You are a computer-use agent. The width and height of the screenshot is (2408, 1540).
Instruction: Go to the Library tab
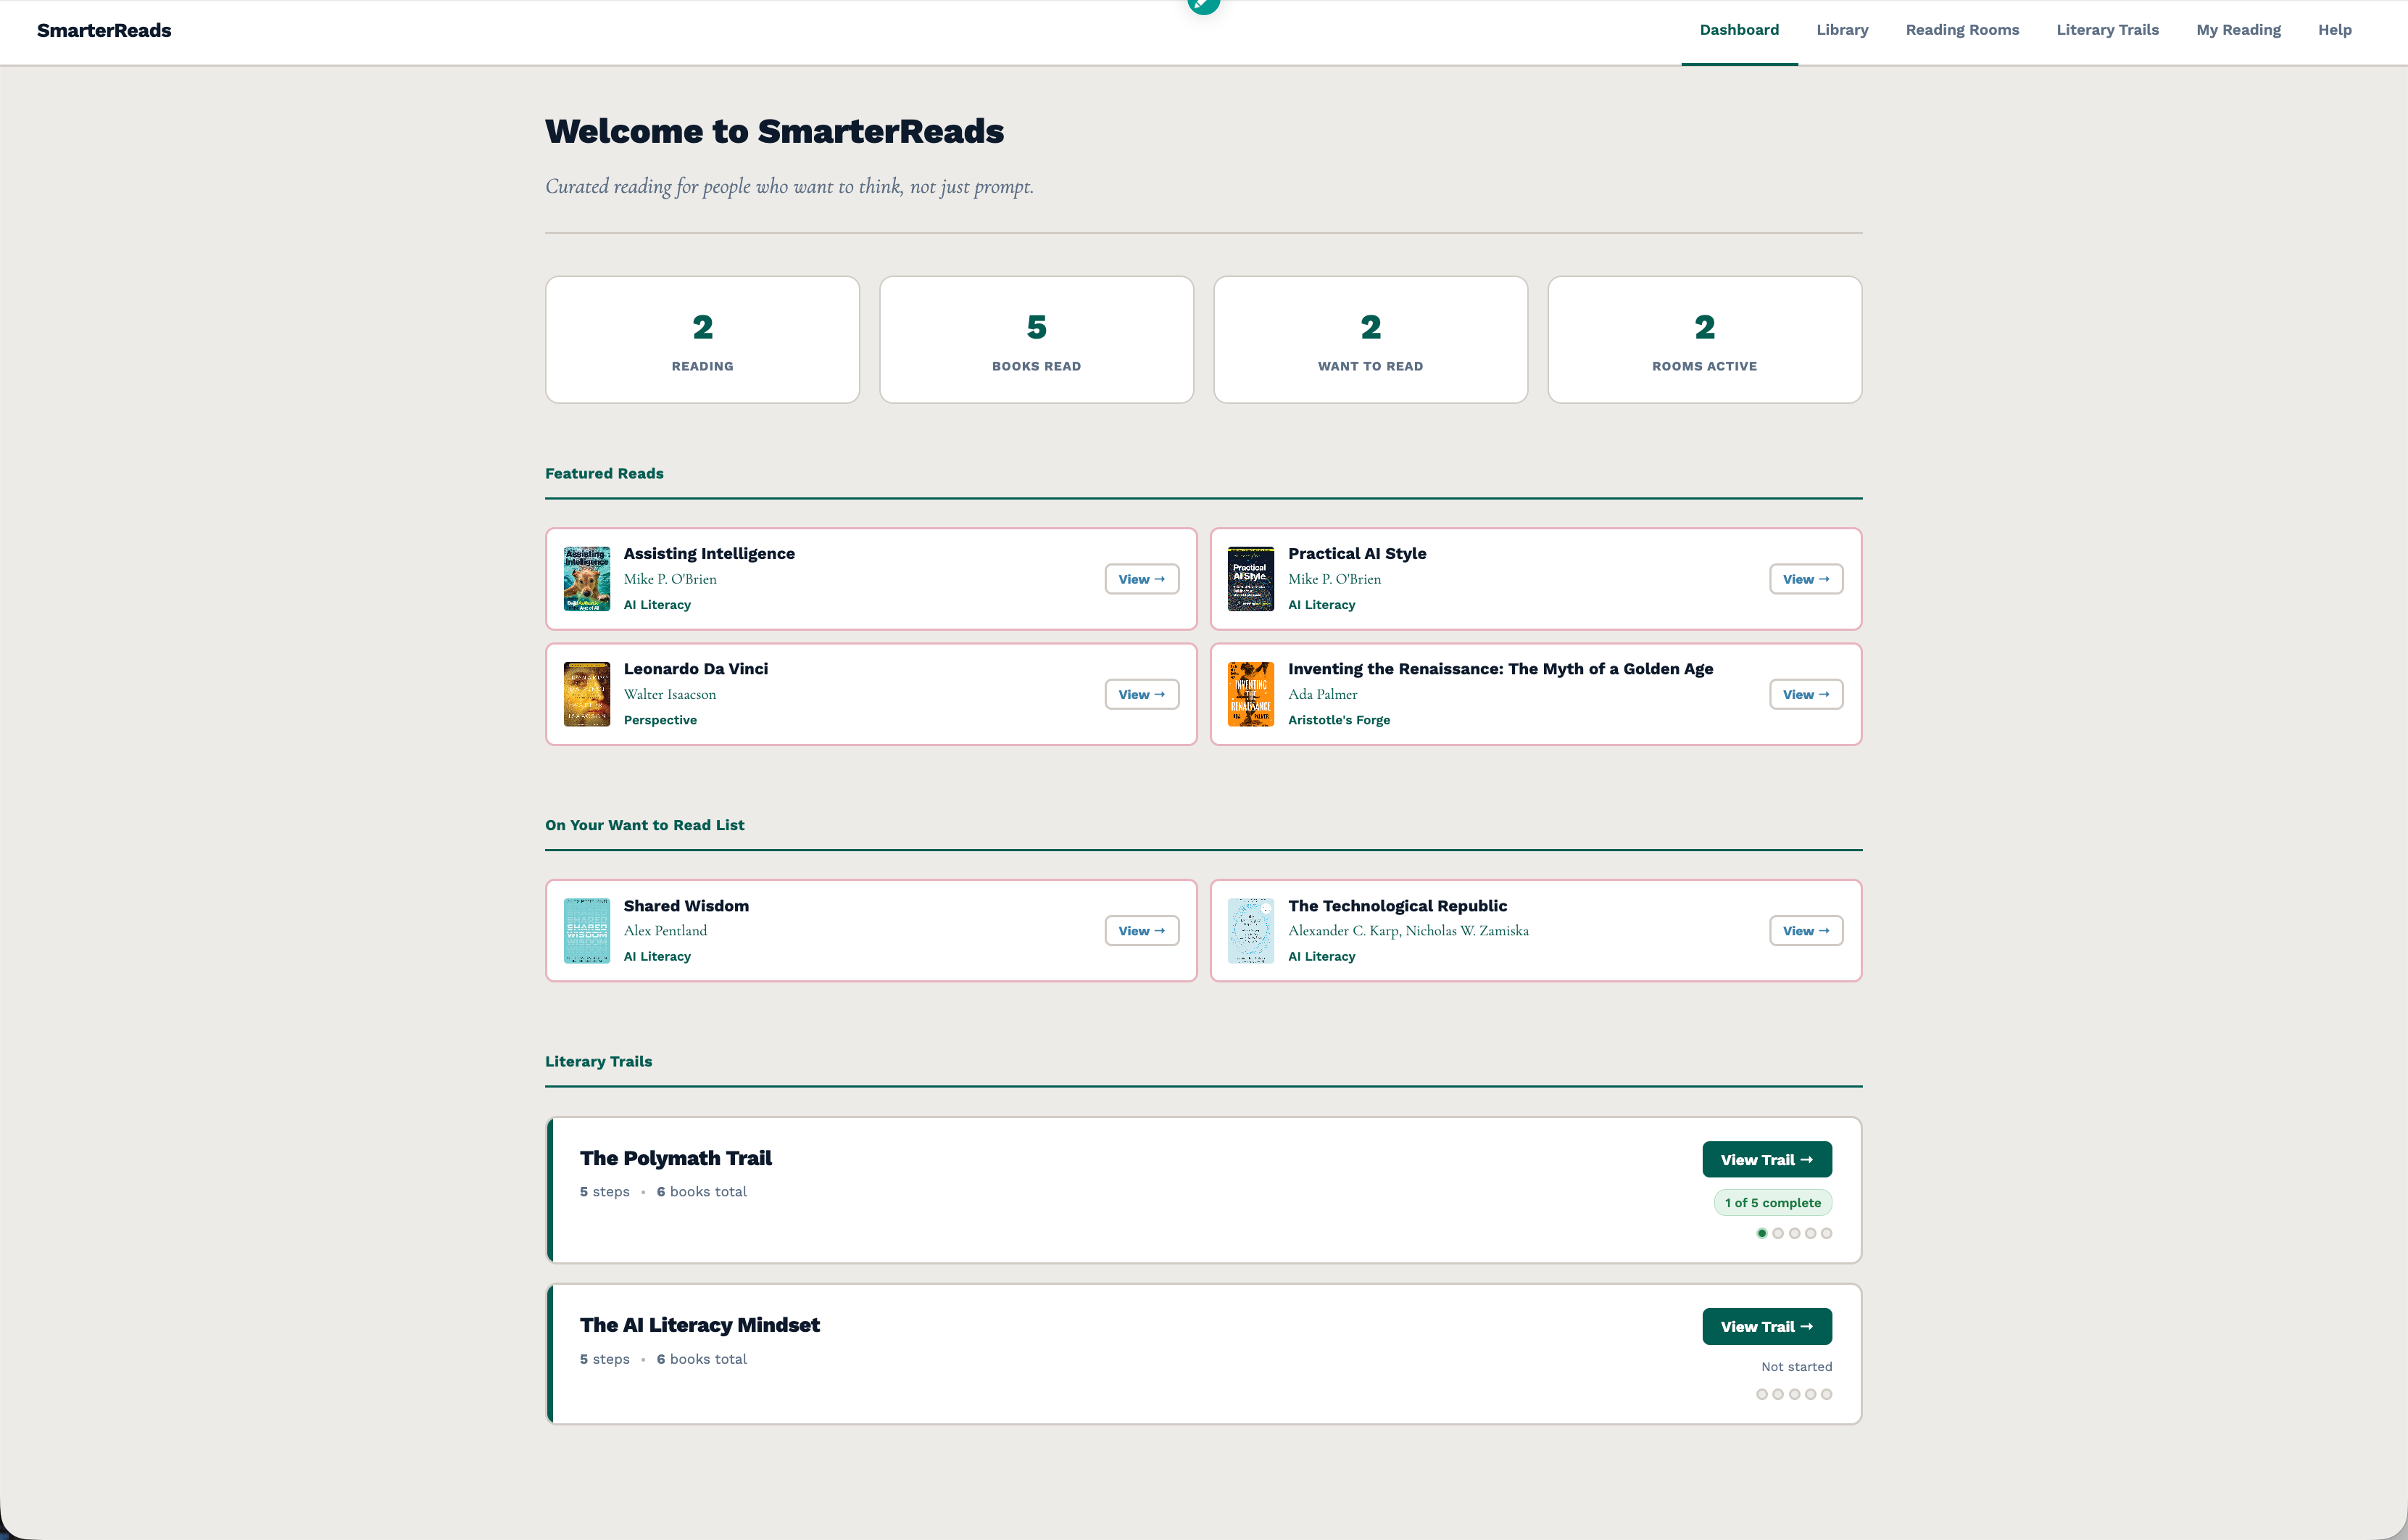1842,30
